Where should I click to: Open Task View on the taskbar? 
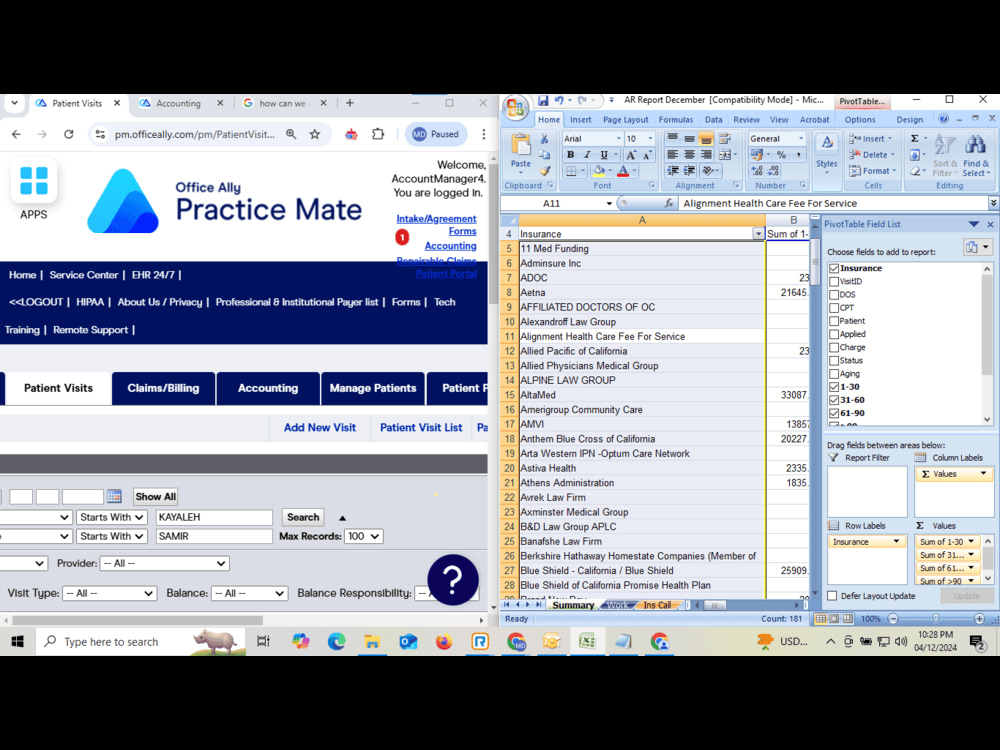coord(263,641)
